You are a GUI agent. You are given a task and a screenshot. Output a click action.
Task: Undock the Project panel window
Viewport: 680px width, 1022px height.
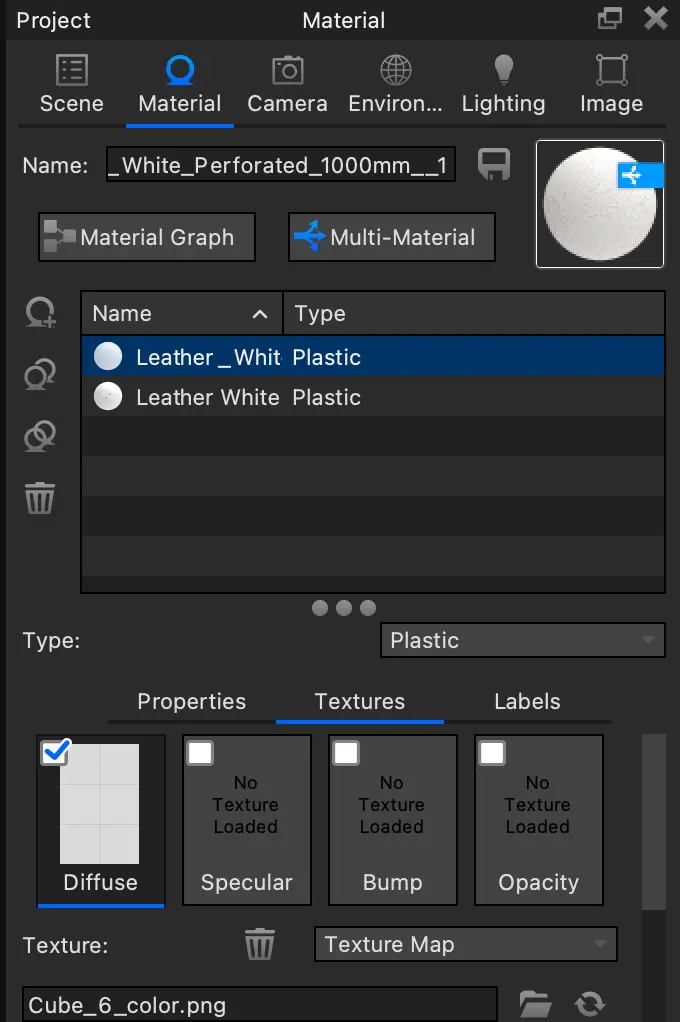coord(609,19)
